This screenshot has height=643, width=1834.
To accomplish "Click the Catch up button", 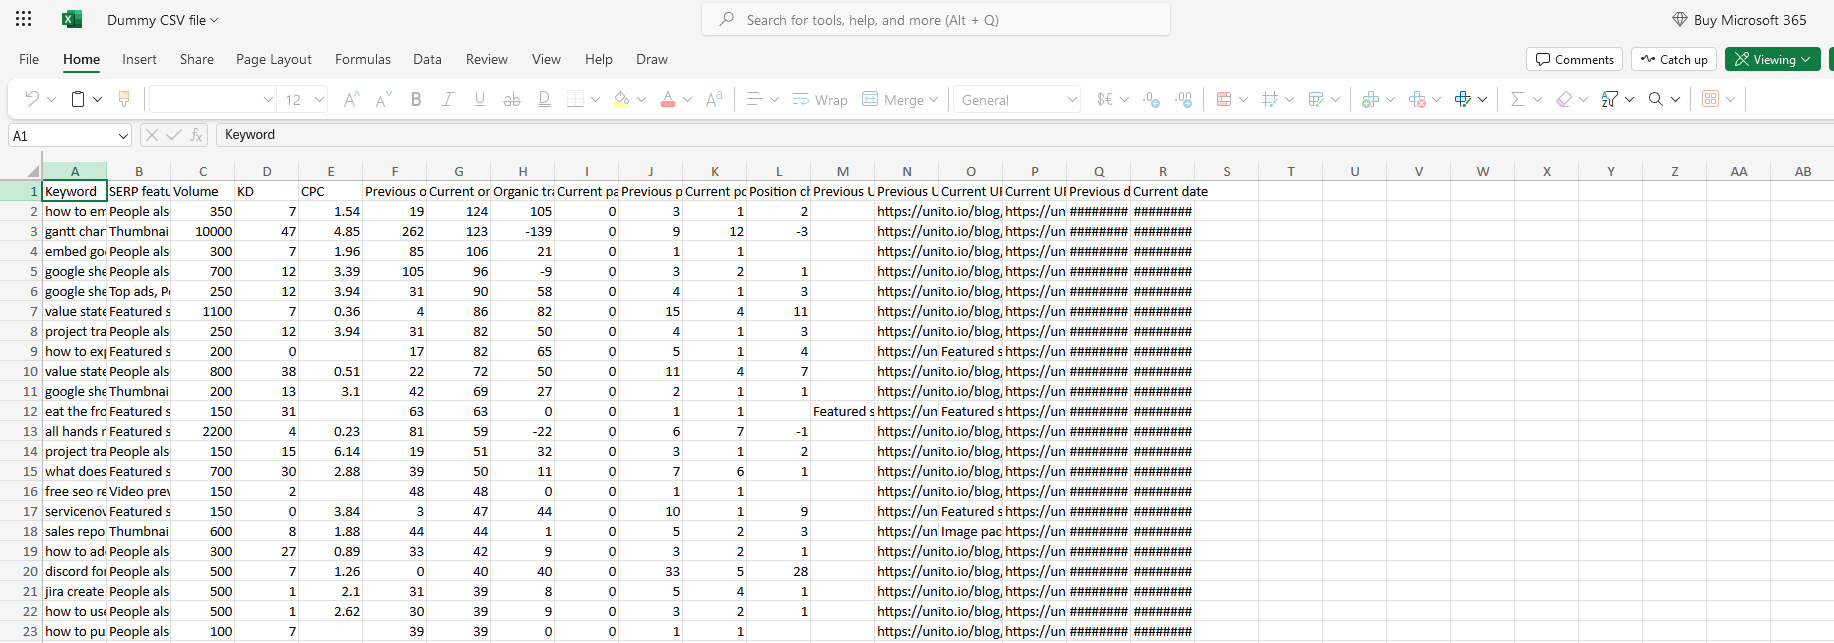I will [1674, 59].
